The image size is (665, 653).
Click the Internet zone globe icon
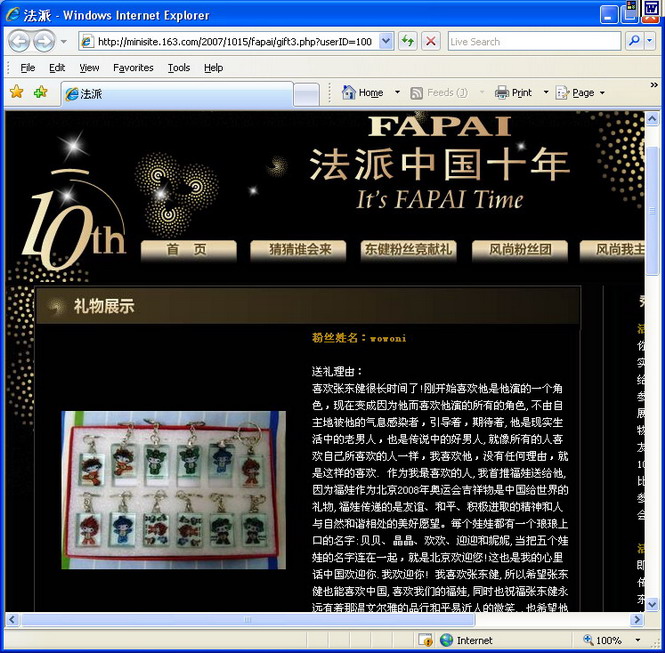coord(446,640)
